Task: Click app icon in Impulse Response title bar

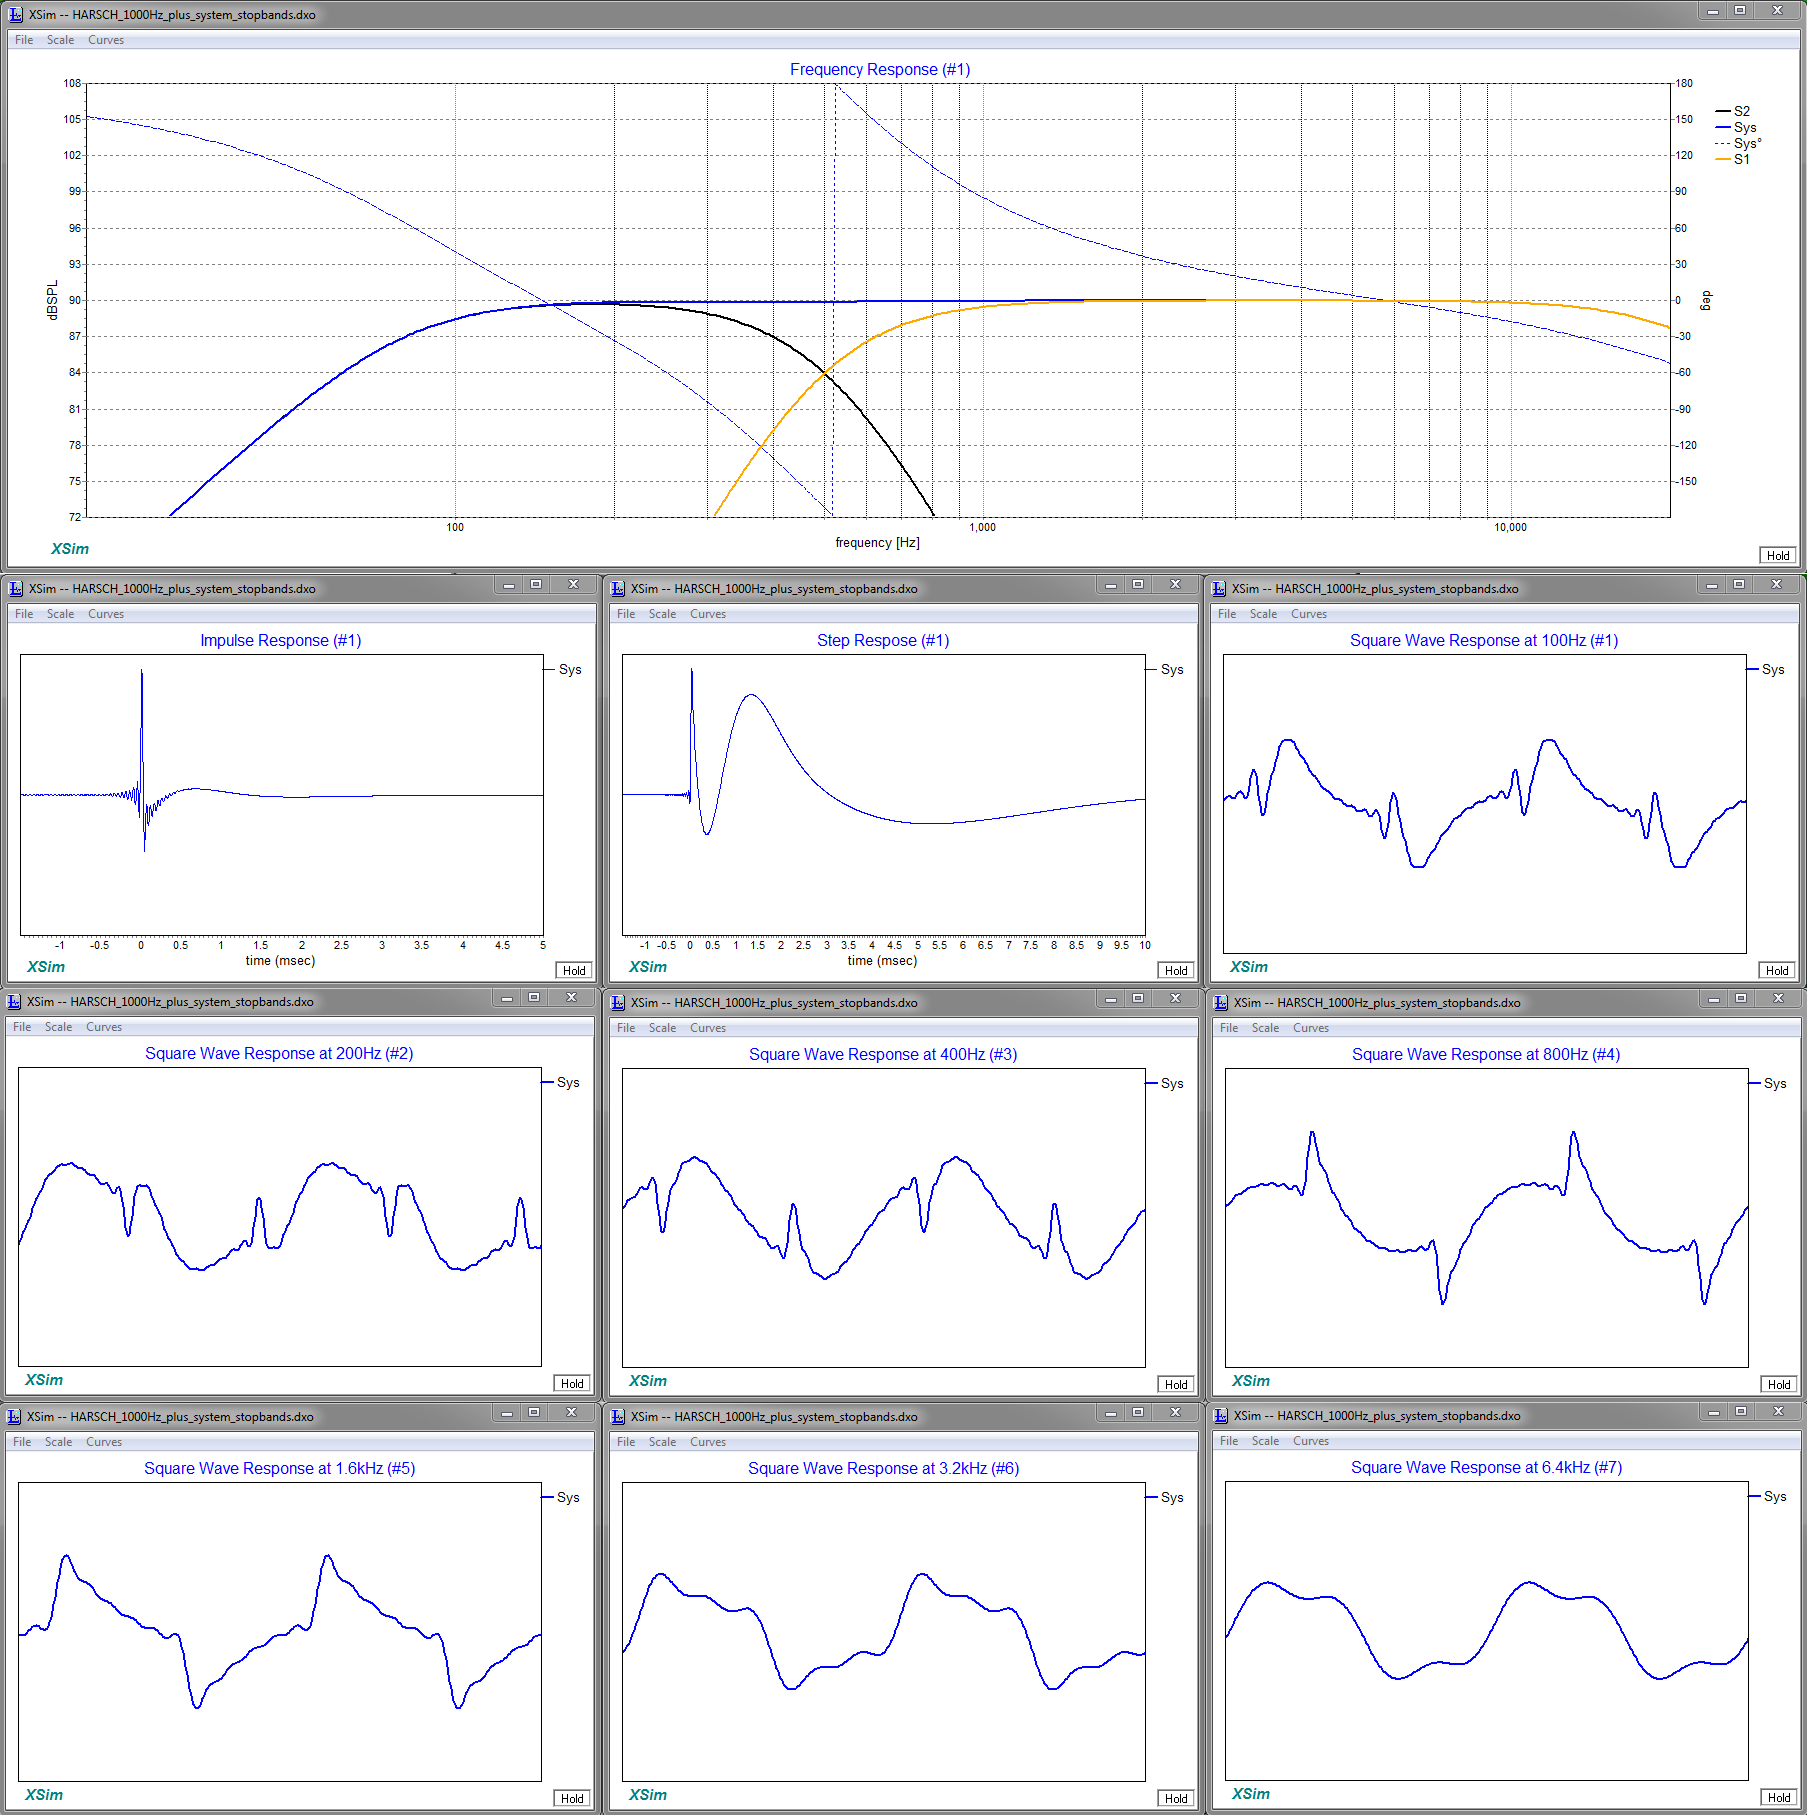Action: [x=15, y=589]
